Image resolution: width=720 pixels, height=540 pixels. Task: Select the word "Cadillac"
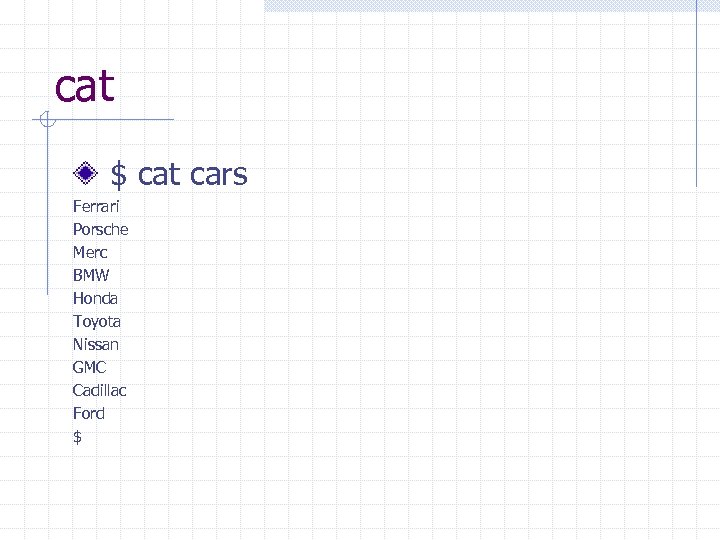[100, 390]
